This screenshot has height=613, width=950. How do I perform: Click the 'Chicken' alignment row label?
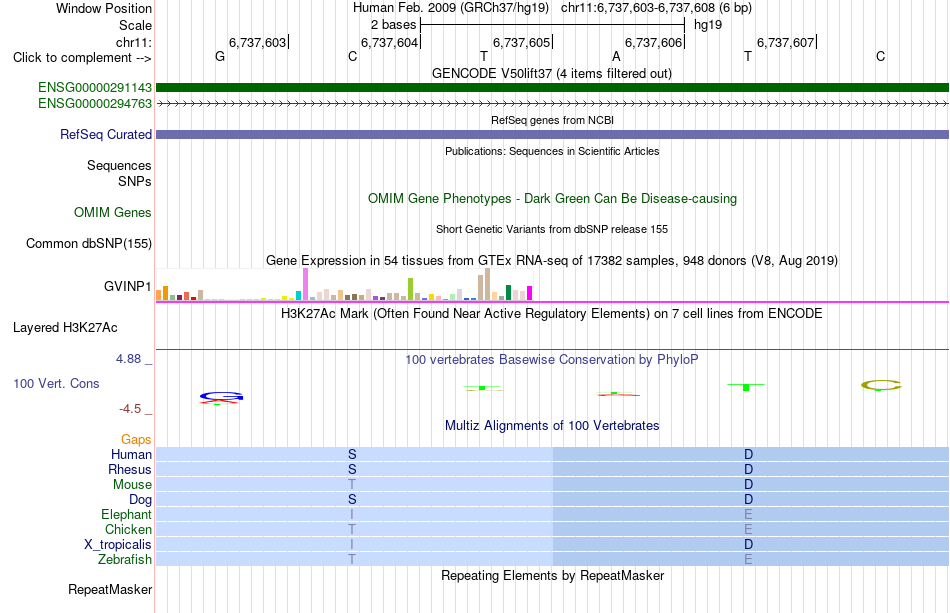128,529
